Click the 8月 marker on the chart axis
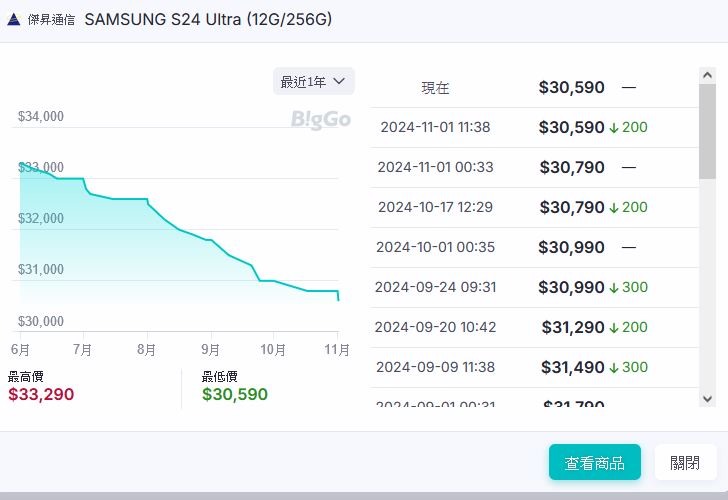This screenshot has width=728, height=500. tap(147, 350)
